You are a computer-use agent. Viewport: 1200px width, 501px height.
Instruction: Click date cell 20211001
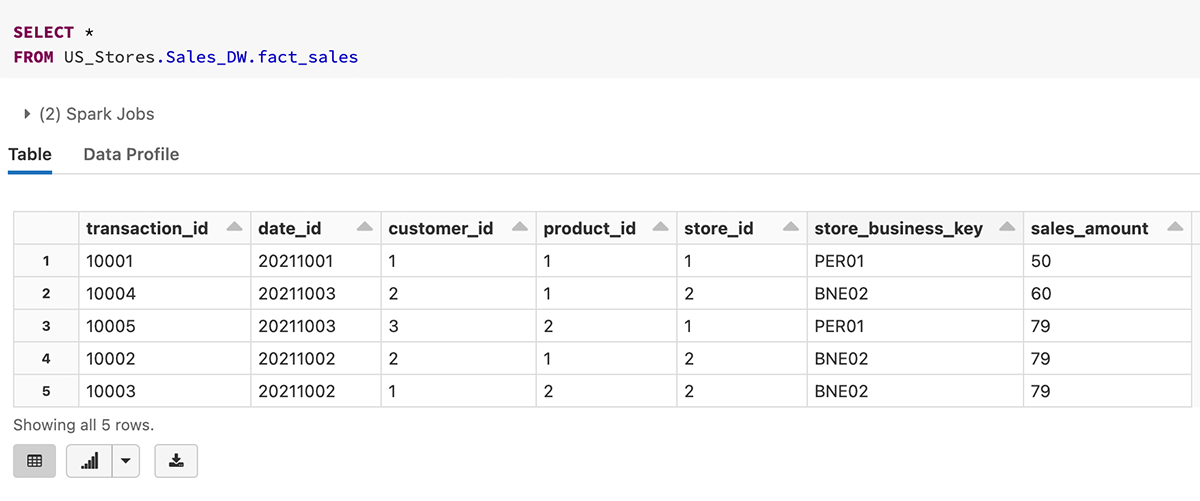pos(296,261)
